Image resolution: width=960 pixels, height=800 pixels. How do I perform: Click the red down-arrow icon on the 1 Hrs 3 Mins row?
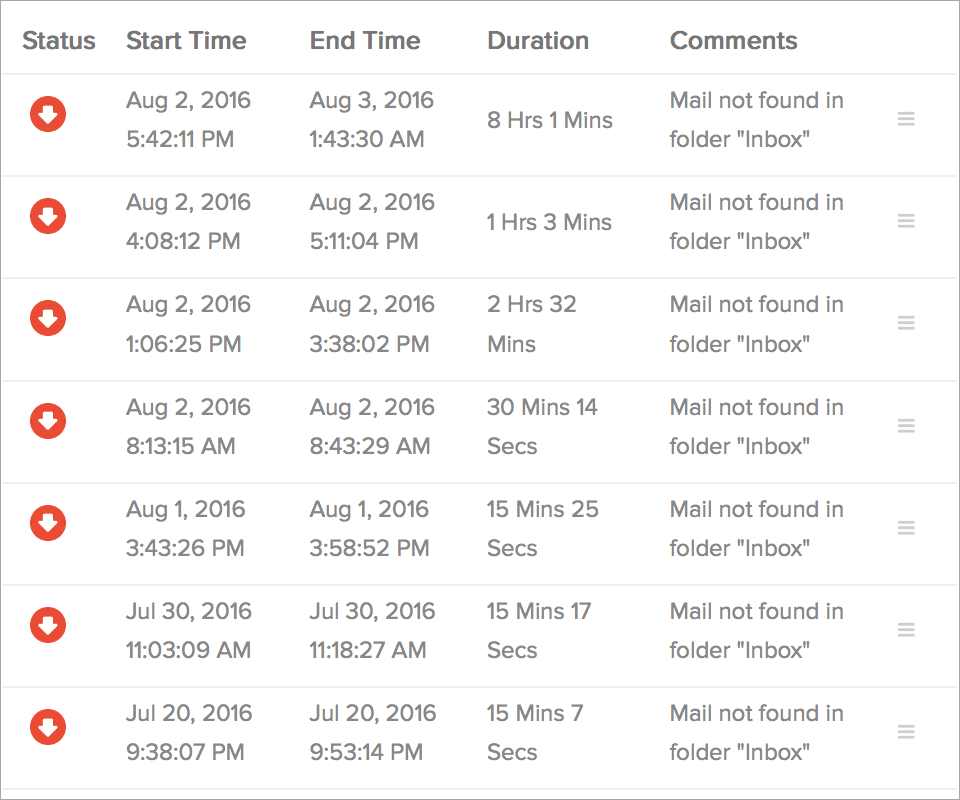[x=48, y=216]
